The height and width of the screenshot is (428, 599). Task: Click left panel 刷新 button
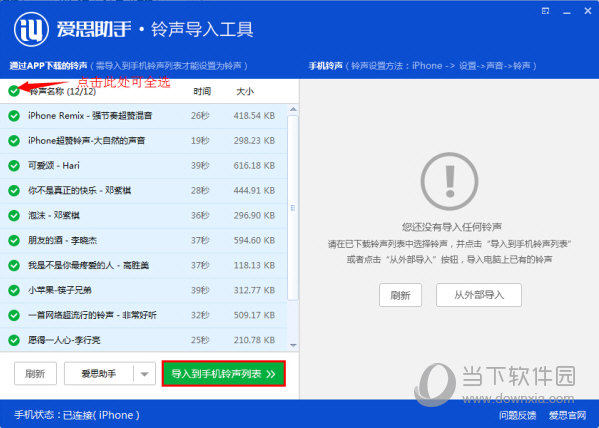point(35,374)
